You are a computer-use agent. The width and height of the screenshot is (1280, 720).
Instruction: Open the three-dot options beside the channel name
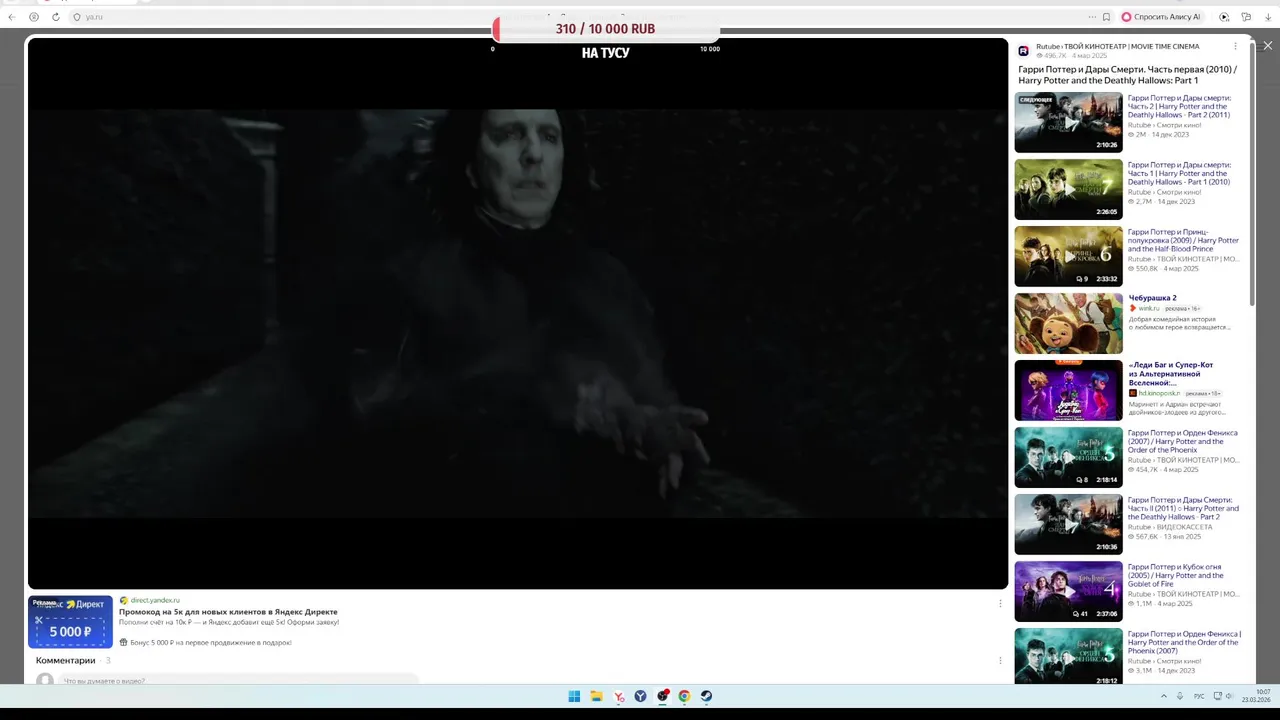click(x=1235, y=46)
